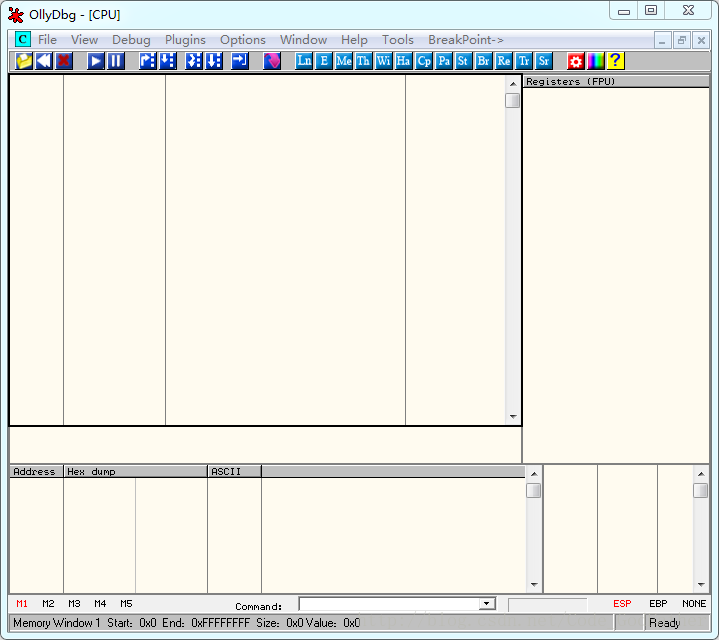
Task: Click the Hex dump column header
Action: pos(135,472)
